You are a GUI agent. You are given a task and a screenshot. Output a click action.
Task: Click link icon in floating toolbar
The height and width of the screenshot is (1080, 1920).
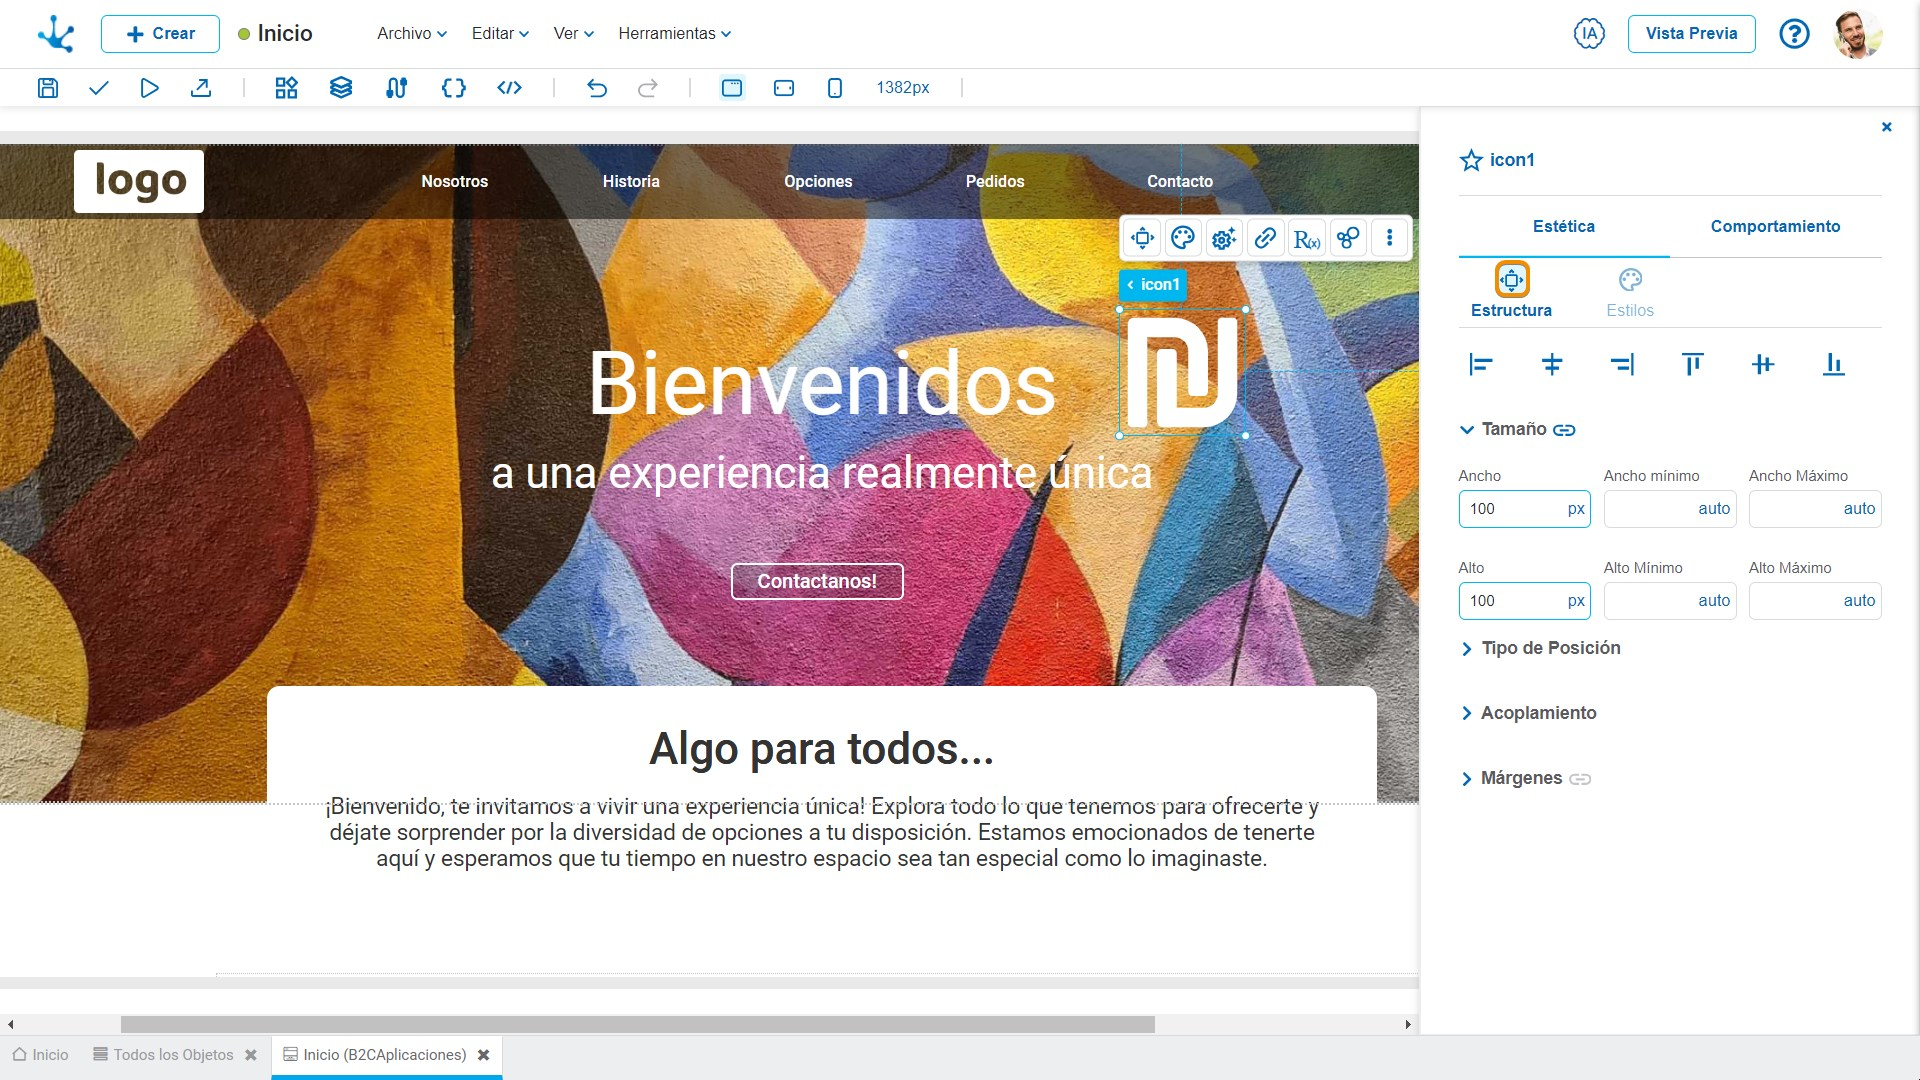pyautogui.click(x=1265, y=238)
